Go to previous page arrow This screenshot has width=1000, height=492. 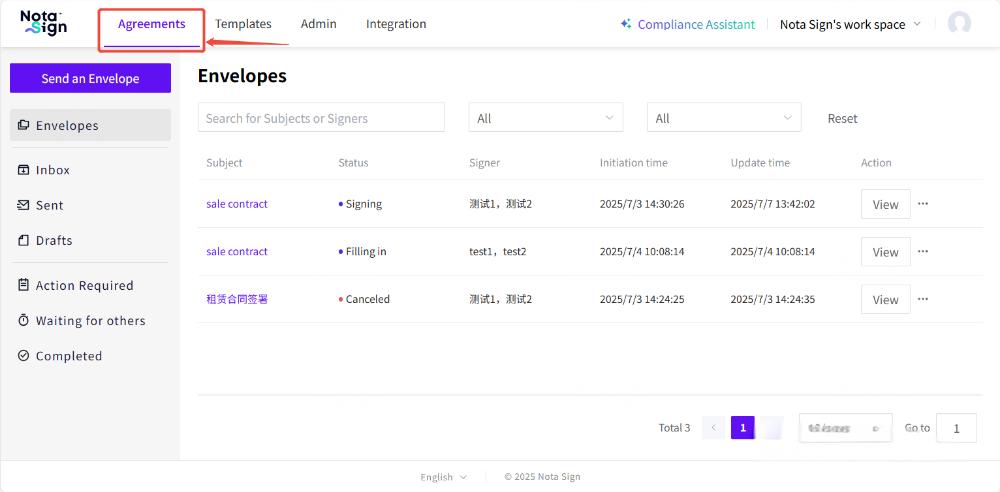(713, 428)
